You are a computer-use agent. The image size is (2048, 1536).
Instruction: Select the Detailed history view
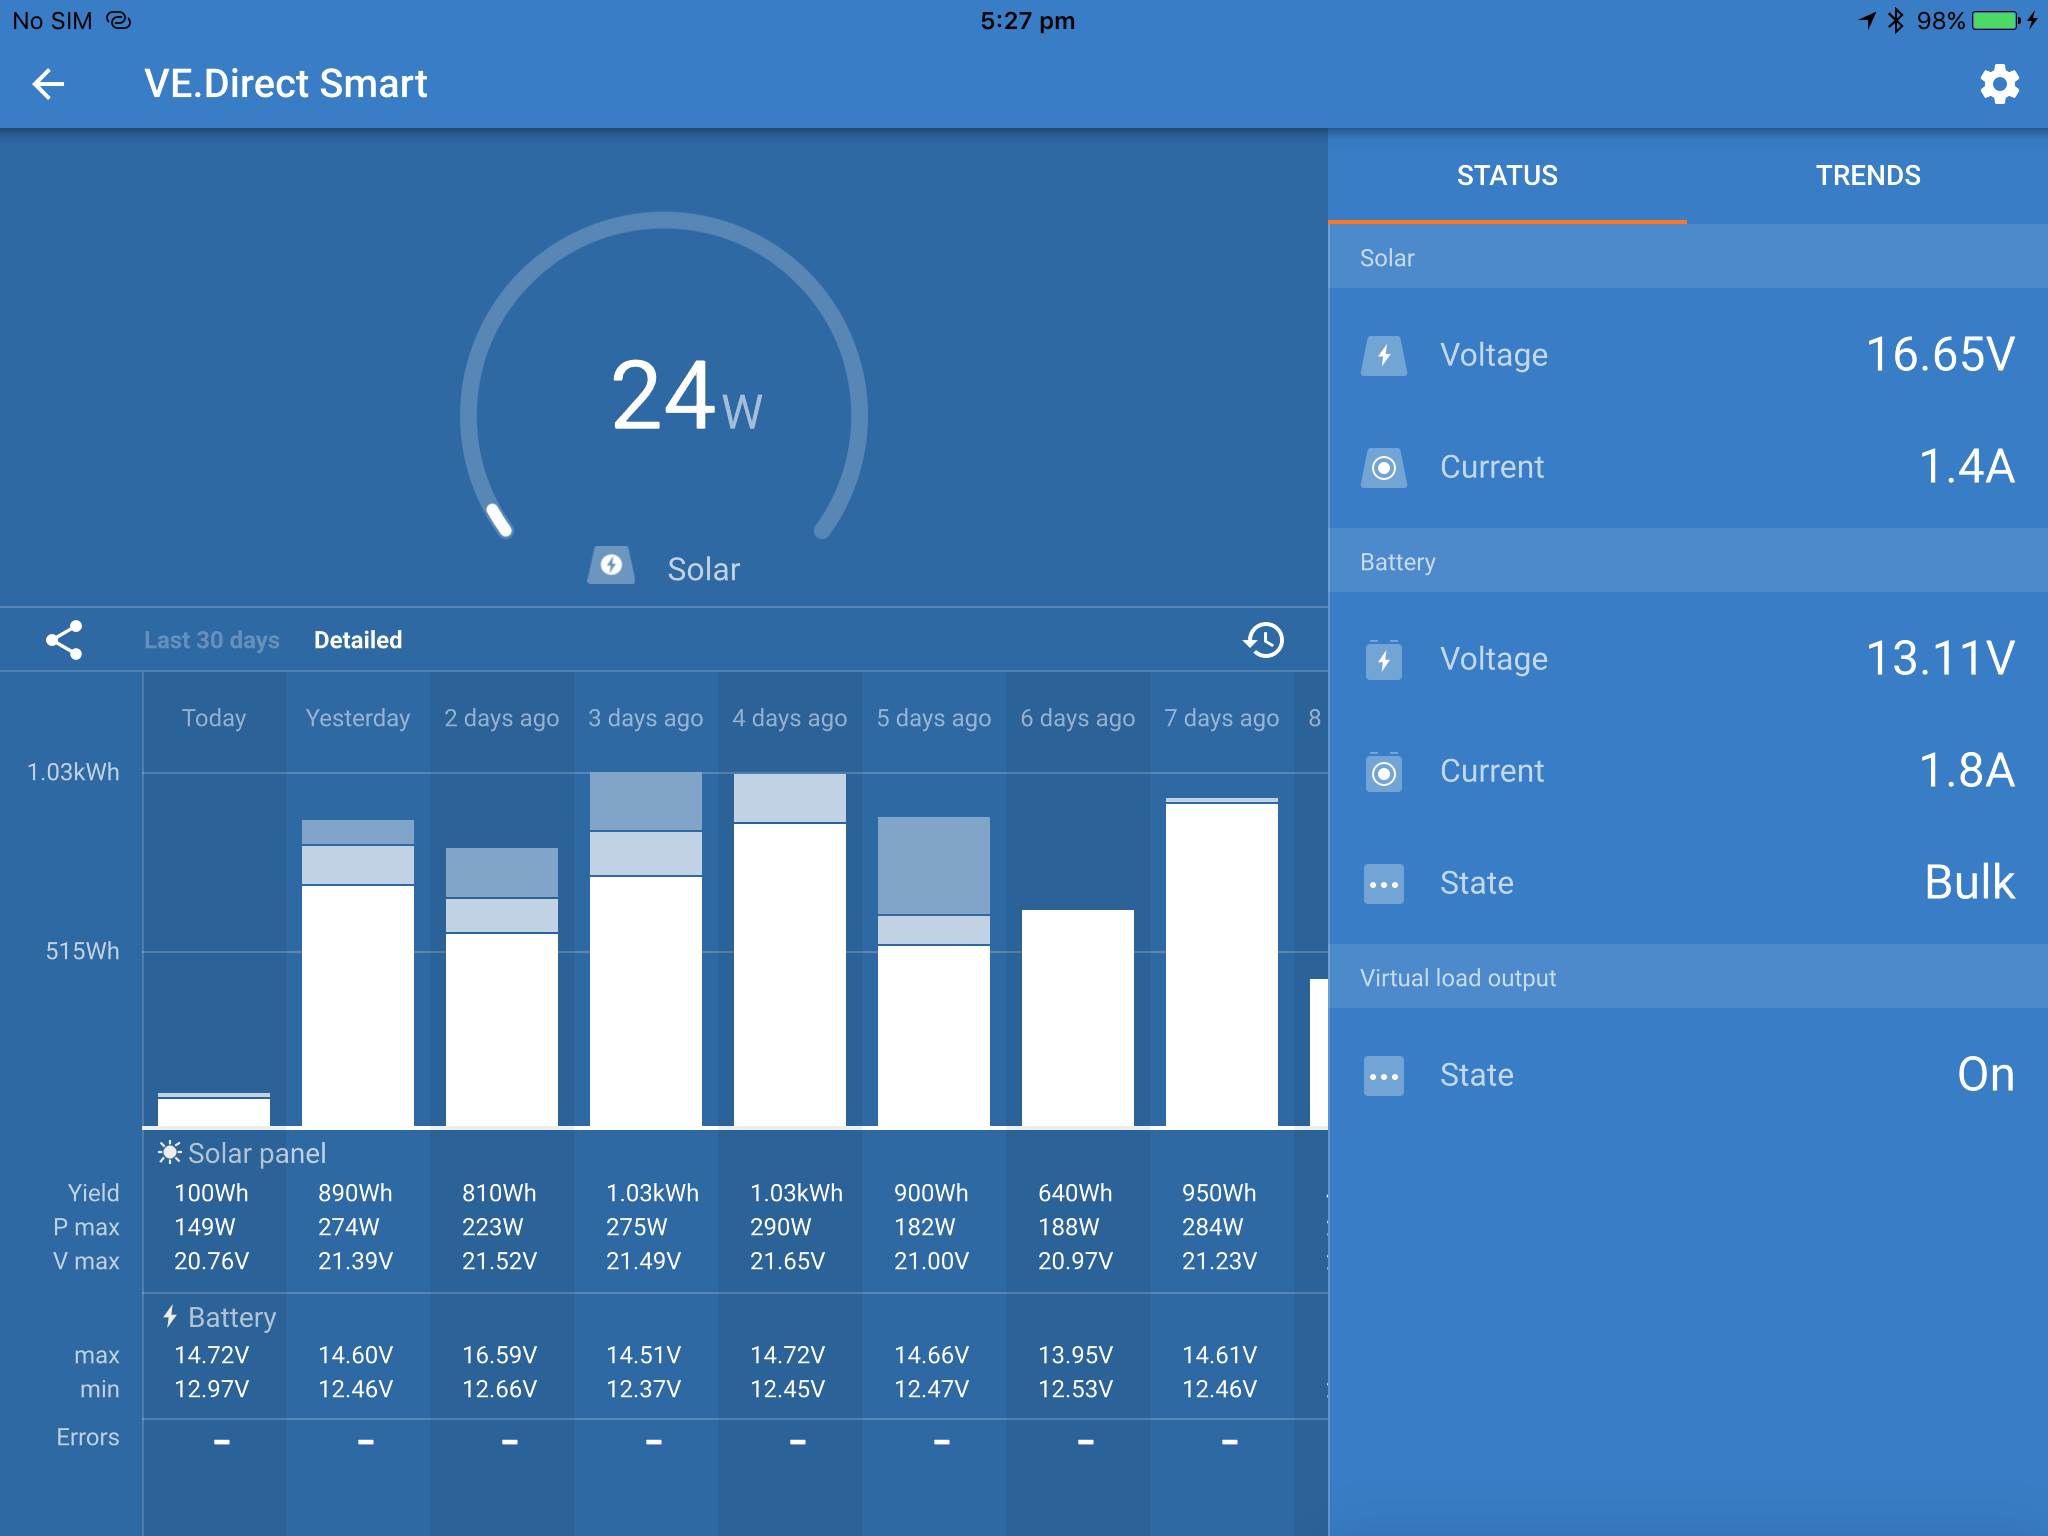[x=358, y=640]
